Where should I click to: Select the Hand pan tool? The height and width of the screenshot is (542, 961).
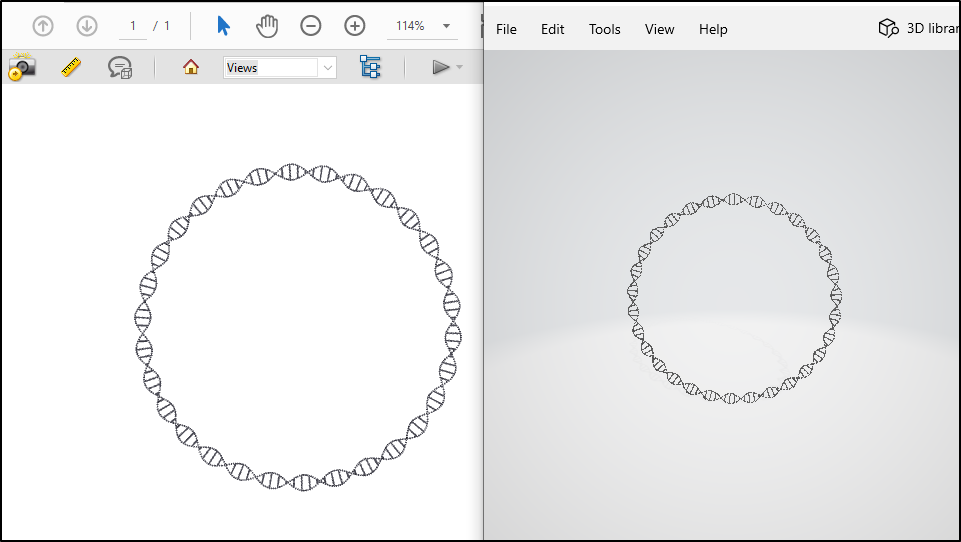[267, 26]
